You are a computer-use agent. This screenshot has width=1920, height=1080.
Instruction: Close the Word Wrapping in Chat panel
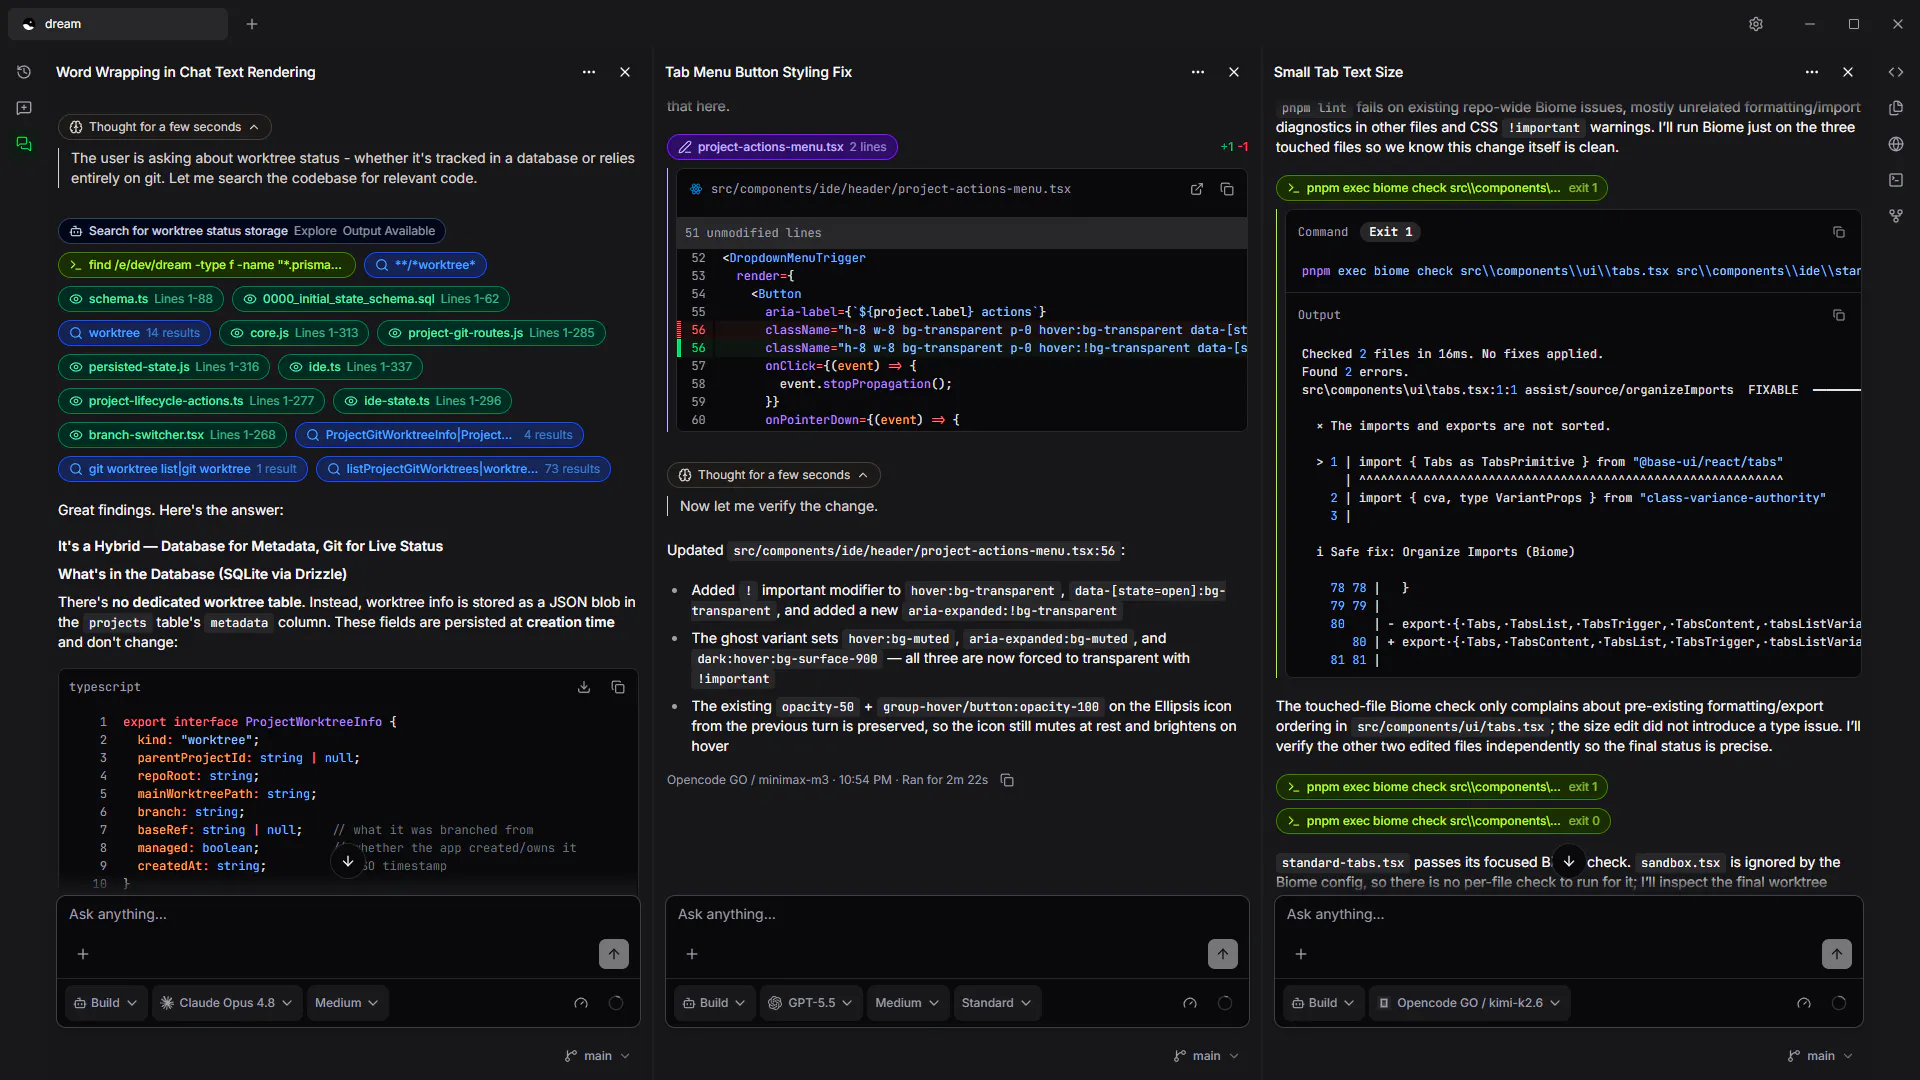[625, 72]
